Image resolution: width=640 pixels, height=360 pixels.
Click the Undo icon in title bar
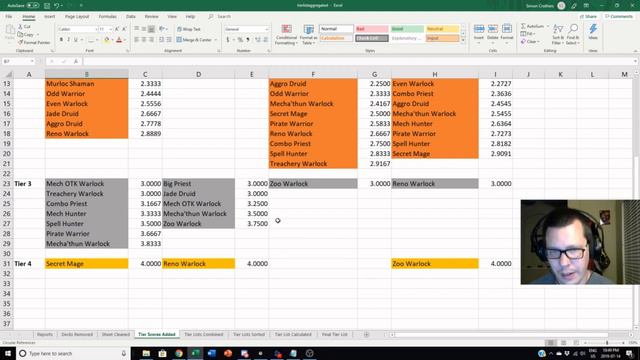point(56,6)
